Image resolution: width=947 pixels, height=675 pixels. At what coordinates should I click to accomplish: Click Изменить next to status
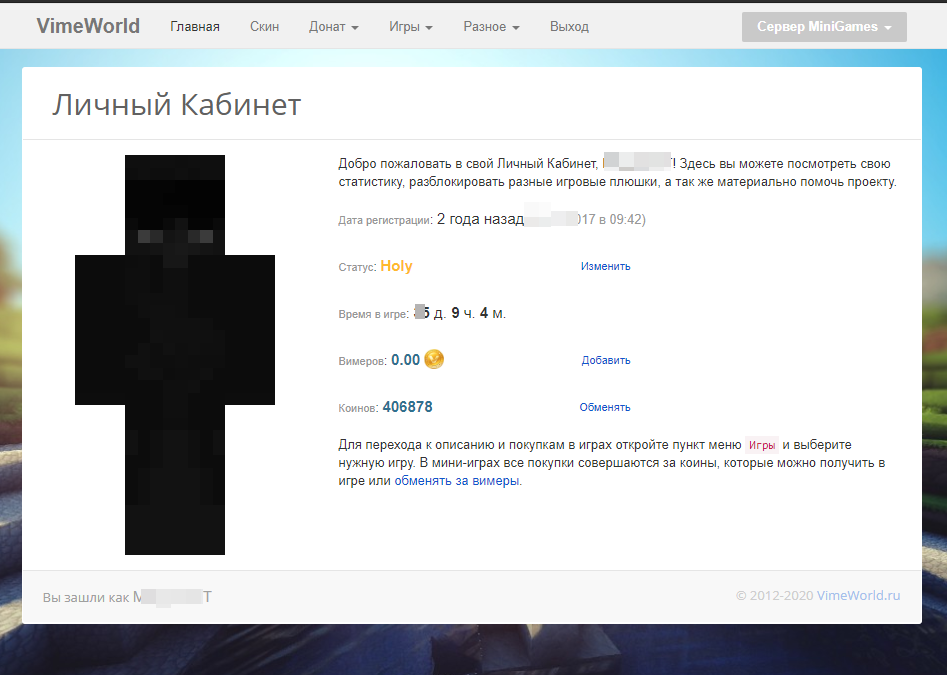pos(605,266)
